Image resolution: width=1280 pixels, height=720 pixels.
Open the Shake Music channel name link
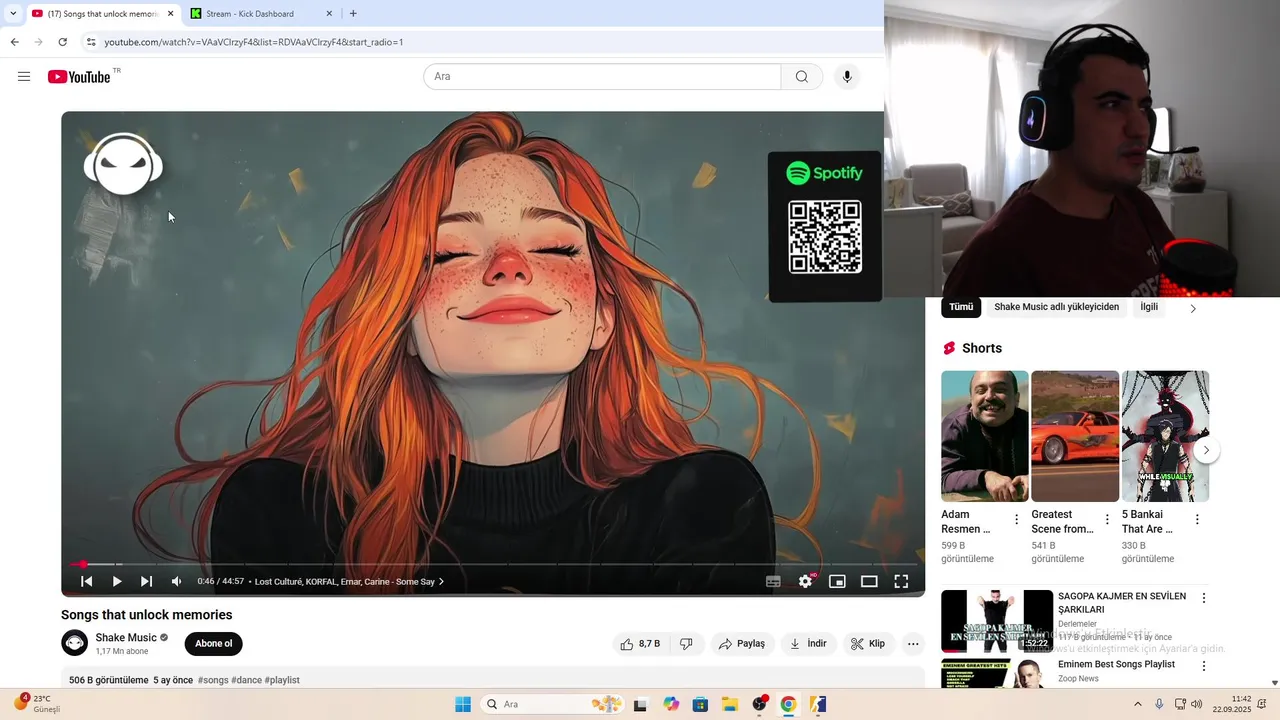point(126,638)
